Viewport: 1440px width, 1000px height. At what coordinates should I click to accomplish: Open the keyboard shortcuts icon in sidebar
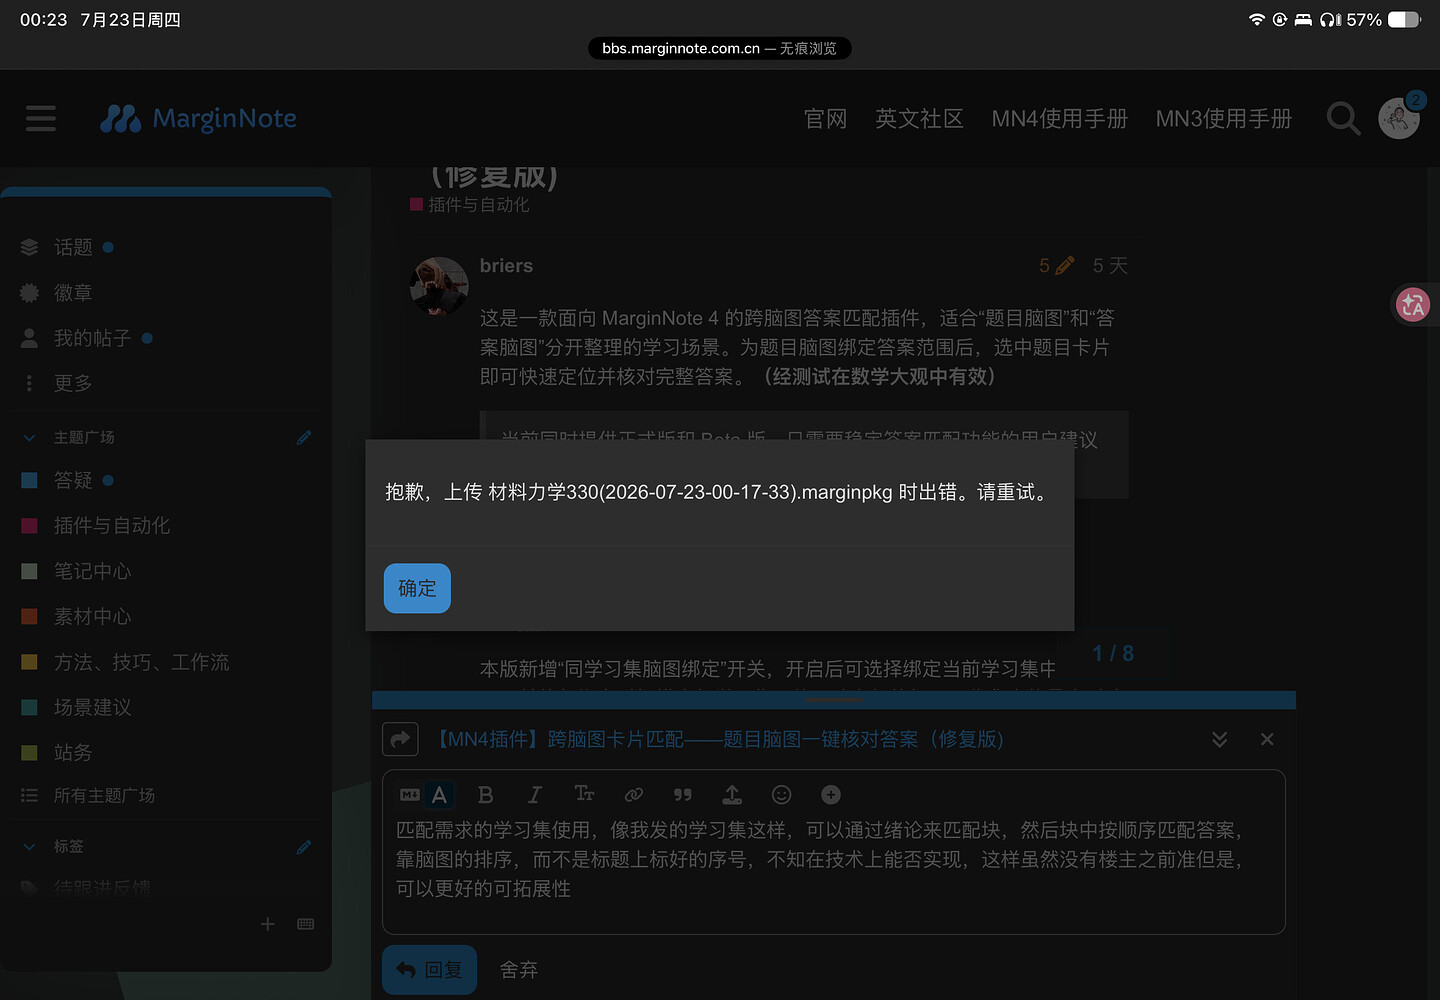306,924
